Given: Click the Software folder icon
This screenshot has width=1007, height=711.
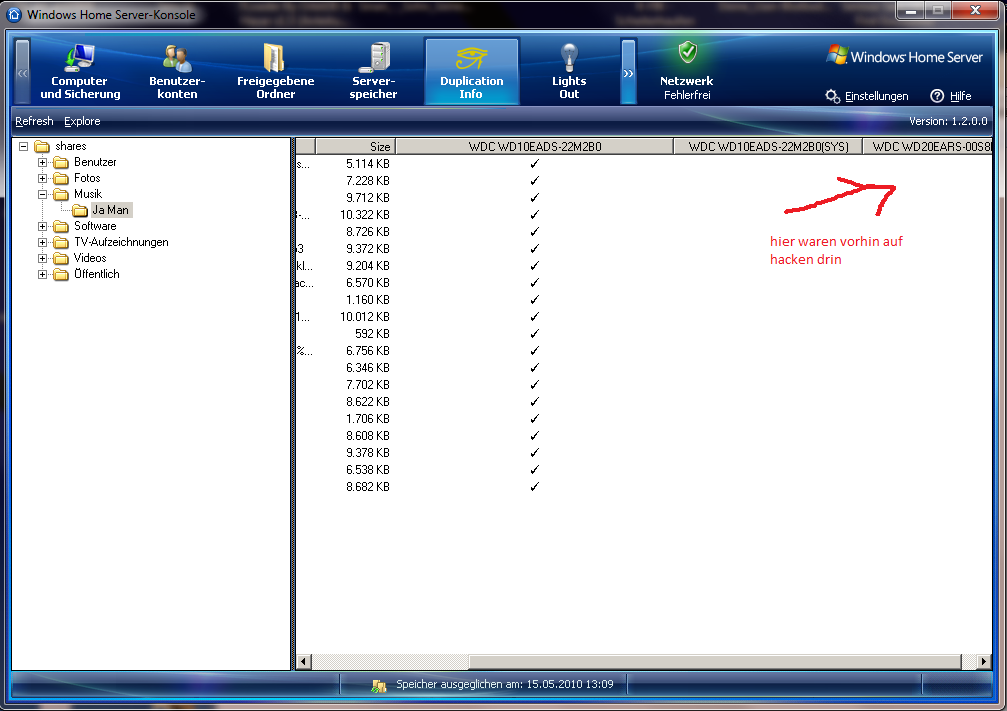Looking at the screenshot, I should coord(61,227).
